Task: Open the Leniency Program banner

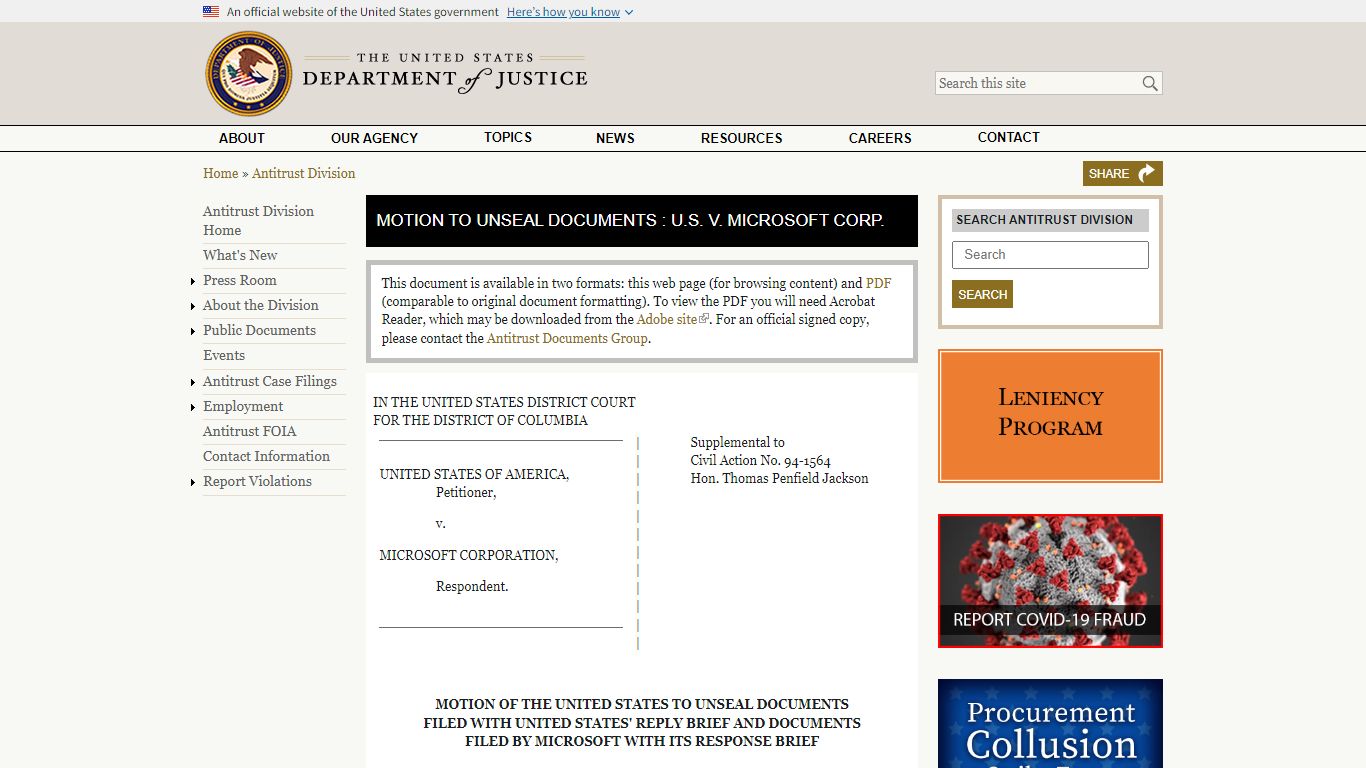Action: pyautogui.click(x=1050, y=416)
